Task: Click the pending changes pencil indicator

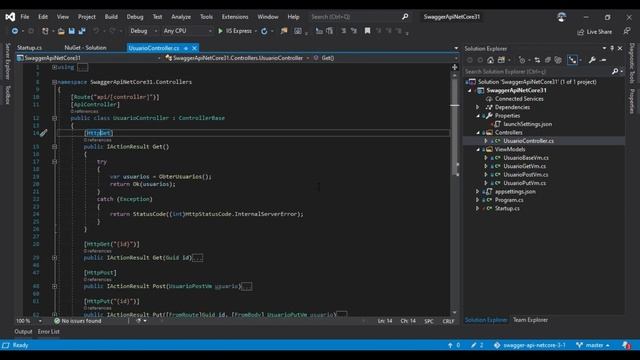Action: tap(477, 345)
